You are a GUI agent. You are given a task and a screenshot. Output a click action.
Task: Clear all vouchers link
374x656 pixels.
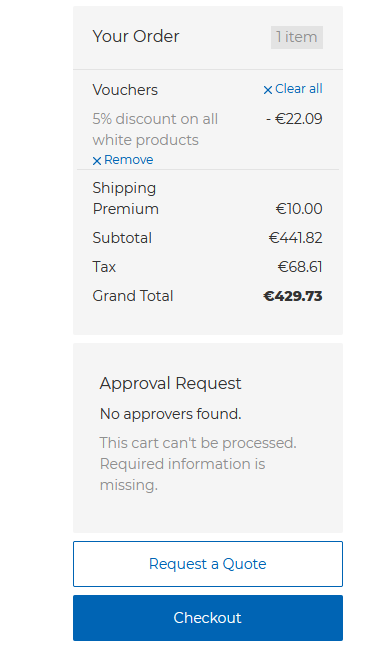point(293,89)
